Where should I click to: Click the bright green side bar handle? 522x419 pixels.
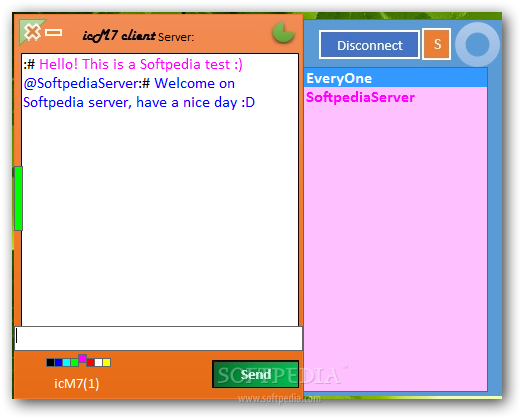coord(18,198)
